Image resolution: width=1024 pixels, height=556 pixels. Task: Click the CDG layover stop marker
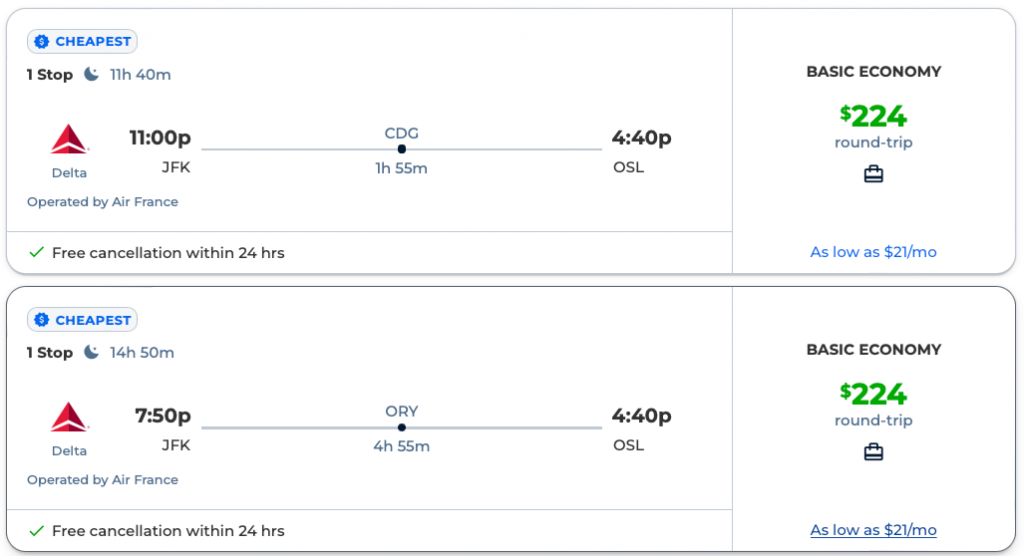[x=401, y=149]
